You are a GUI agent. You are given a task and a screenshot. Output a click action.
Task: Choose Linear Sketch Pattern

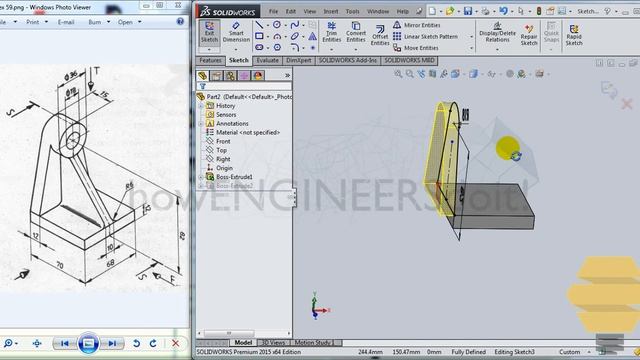(x=425, y=36)
